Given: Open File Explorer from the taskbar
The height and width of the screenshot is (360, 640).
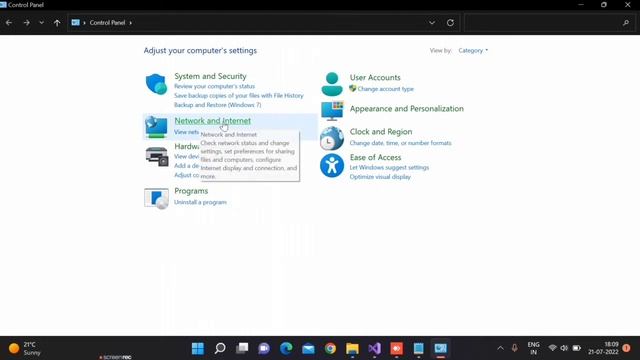Looking at the screenshot, I should (x=352, y=349).
